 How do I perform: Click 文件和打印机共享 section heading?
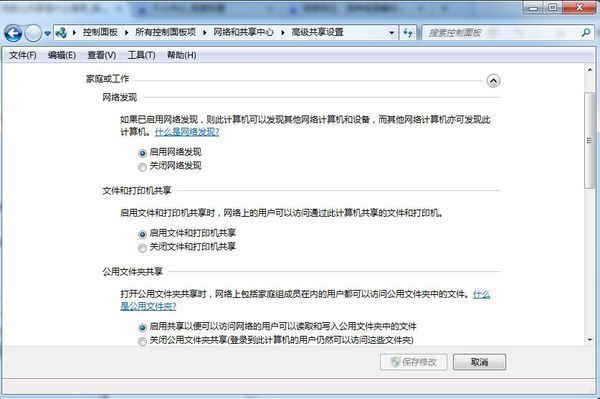click(x=137, y=191)
